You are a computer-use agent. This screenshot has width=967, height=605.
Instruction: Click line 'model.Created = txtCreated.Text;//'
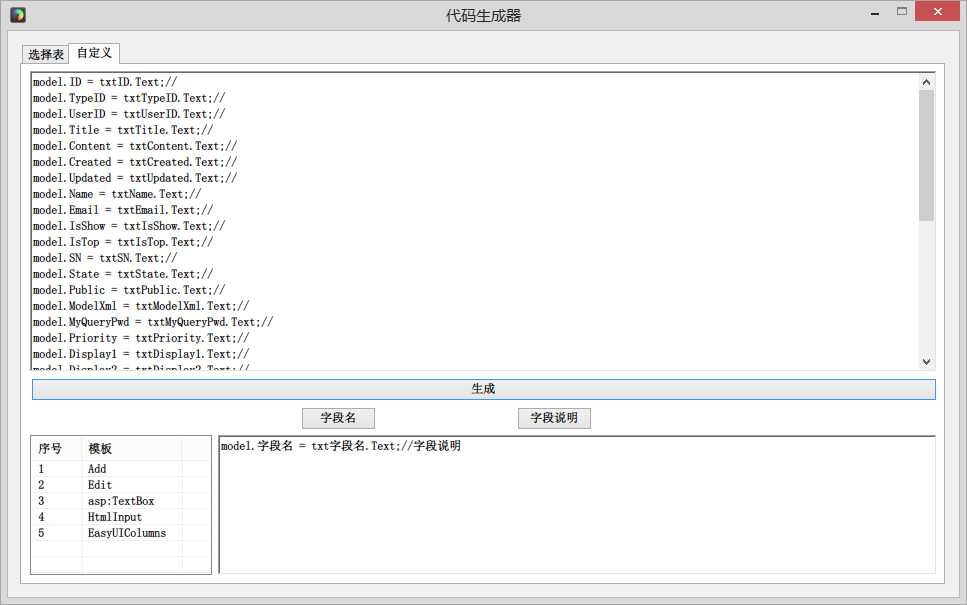click(x=135, y=162)
